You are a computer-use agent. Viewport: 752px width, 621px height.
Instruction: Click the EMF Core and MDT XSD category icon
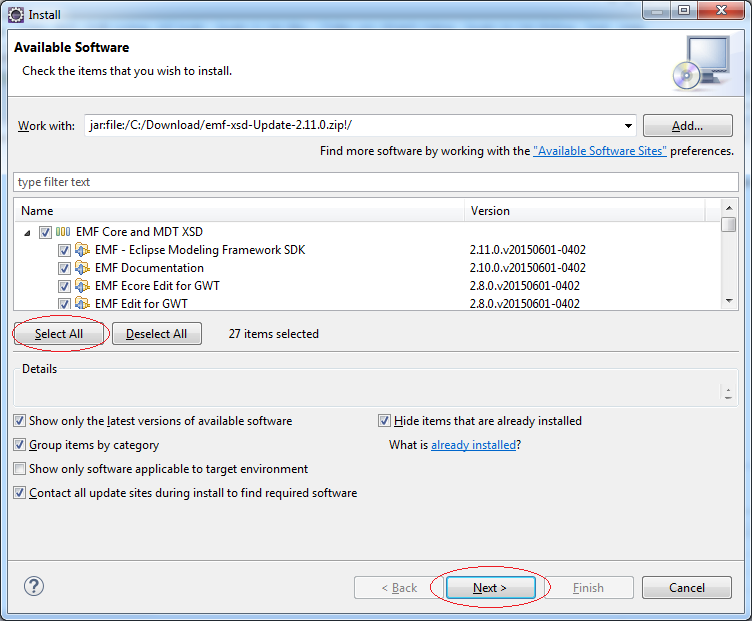pos(63,232)
